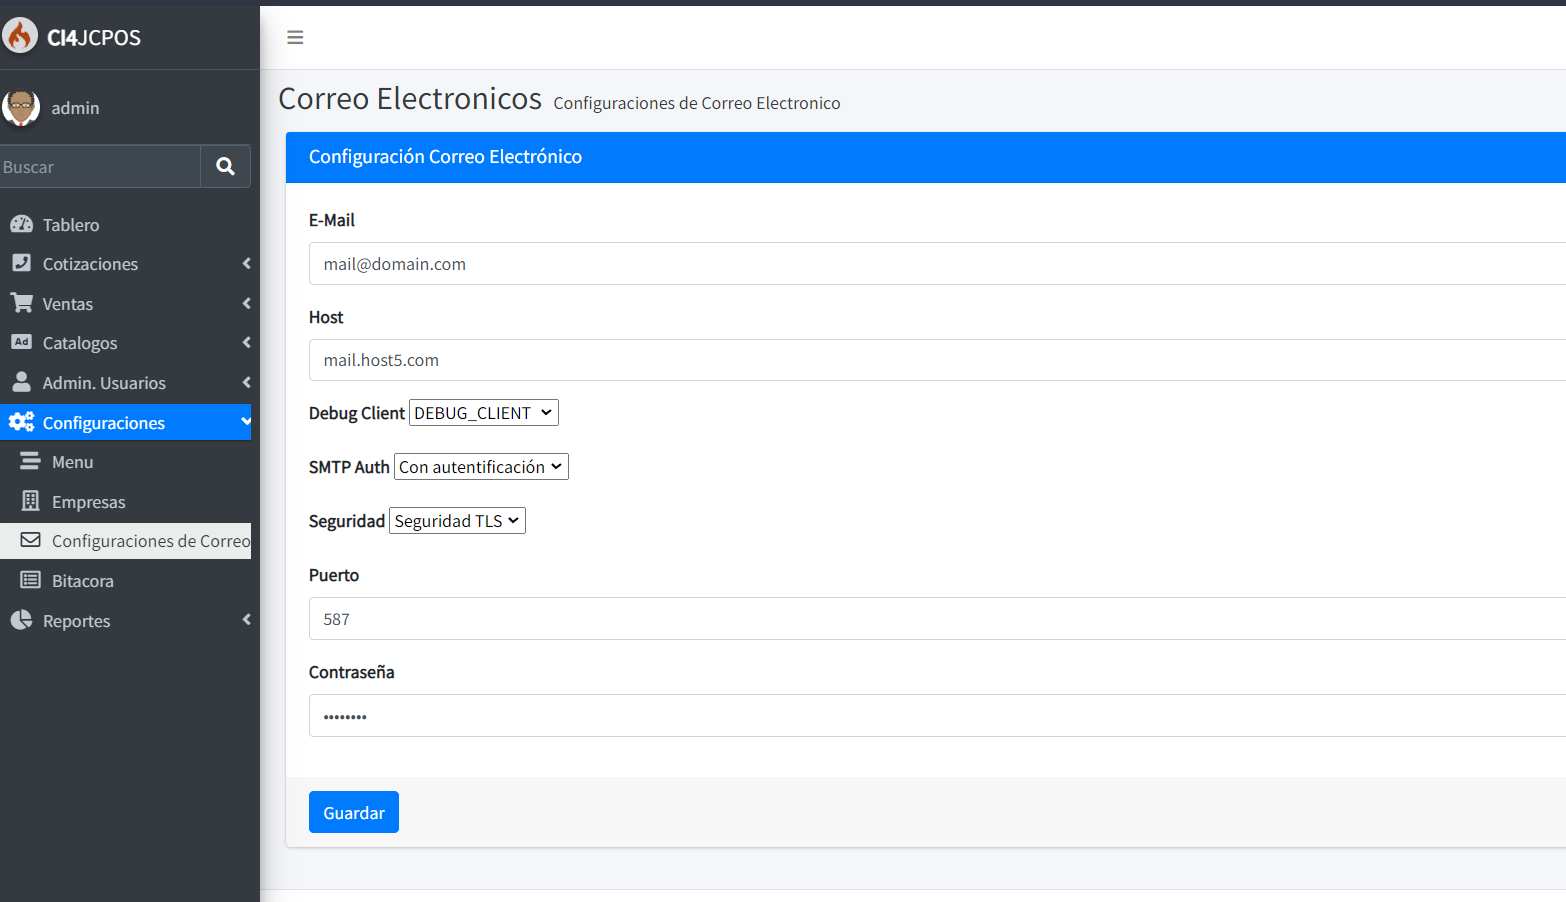
Task: Open Tablero via dashboard gauge icon
Action: 21,224
